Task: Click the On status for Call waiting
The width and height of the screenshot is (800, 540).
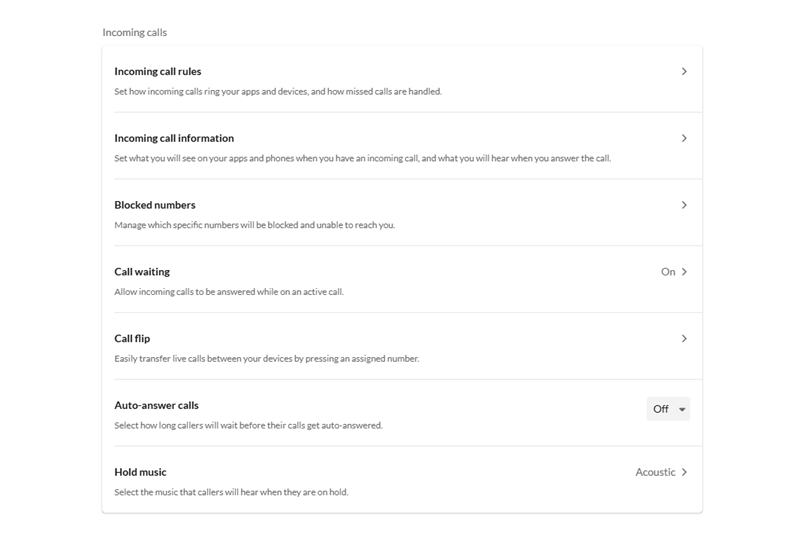Action: pos(668,272)
